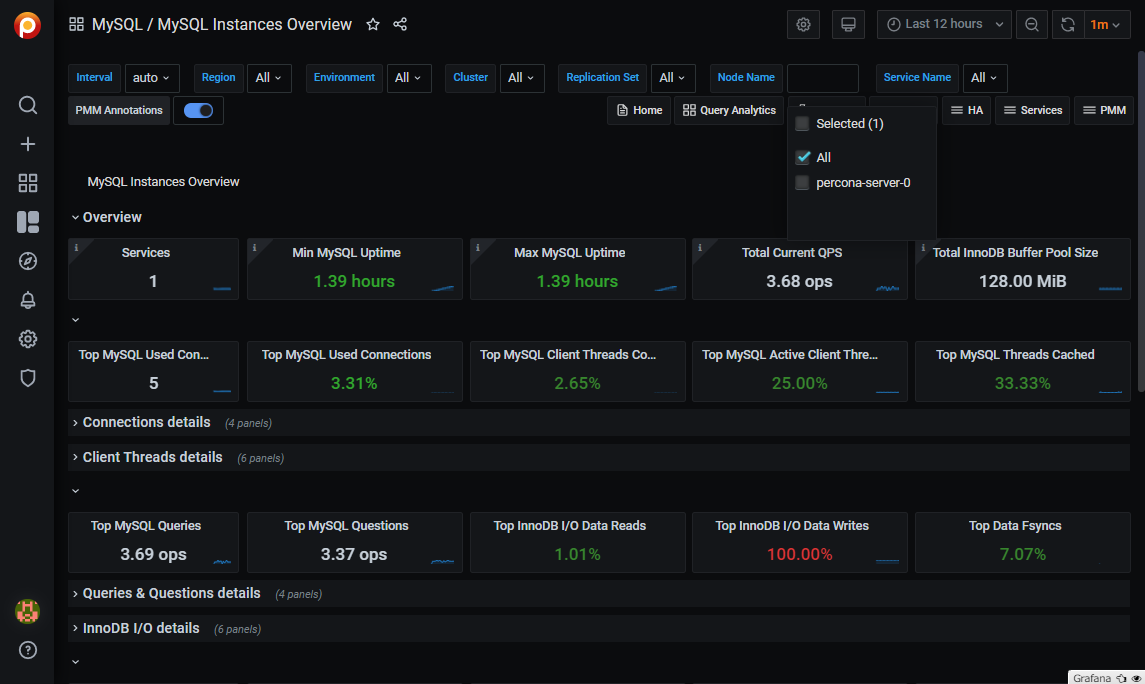
Task: Click the PMM logo in the sidebar
Action: click(27, 26)
